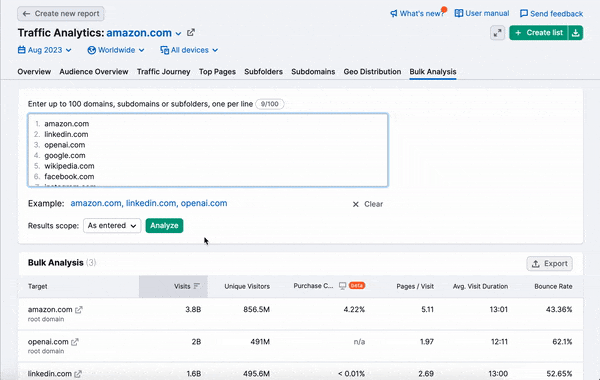600x380 pixels.
Task: Click the globe icon beside Worldwide
Action: point(91,50)
